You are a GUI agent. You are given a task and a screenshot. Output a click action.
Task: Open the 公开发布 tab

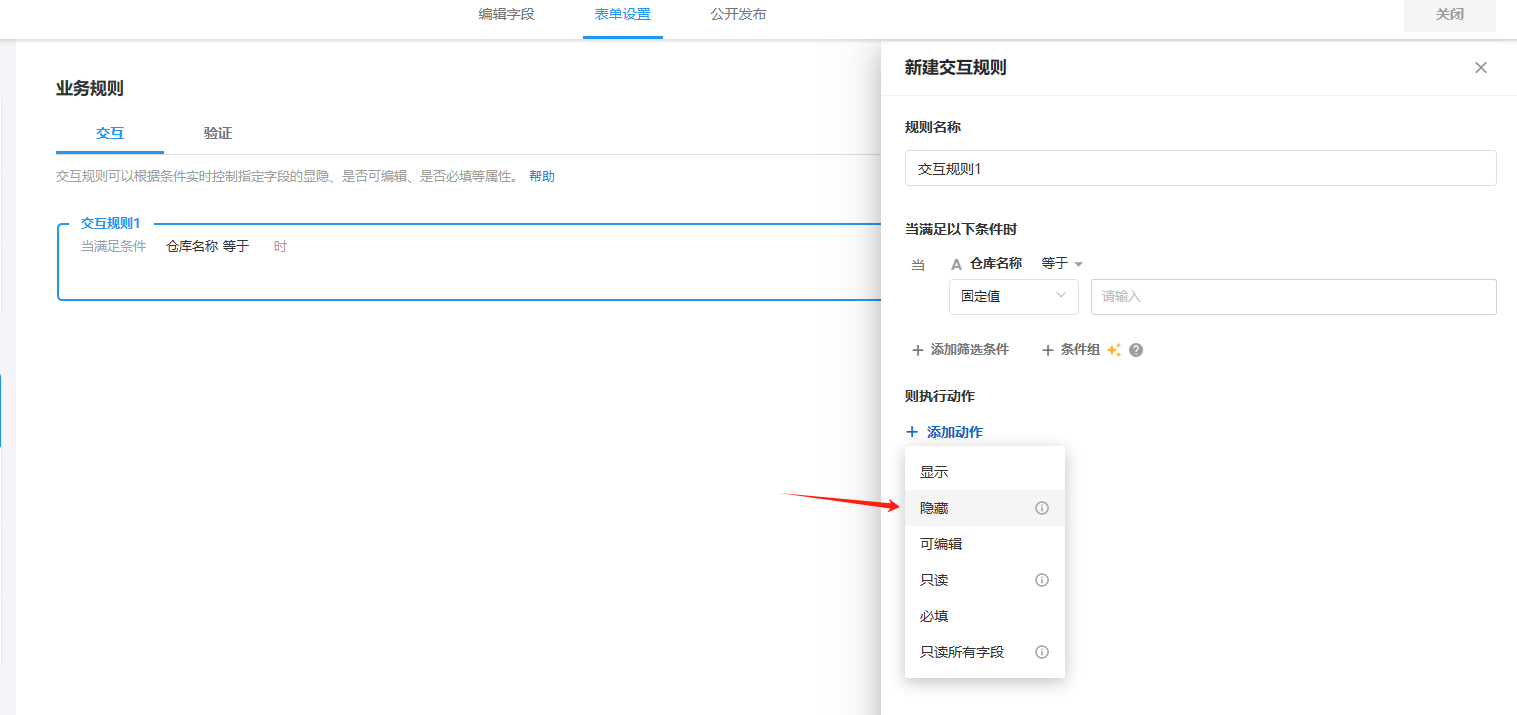pos(738,15)
